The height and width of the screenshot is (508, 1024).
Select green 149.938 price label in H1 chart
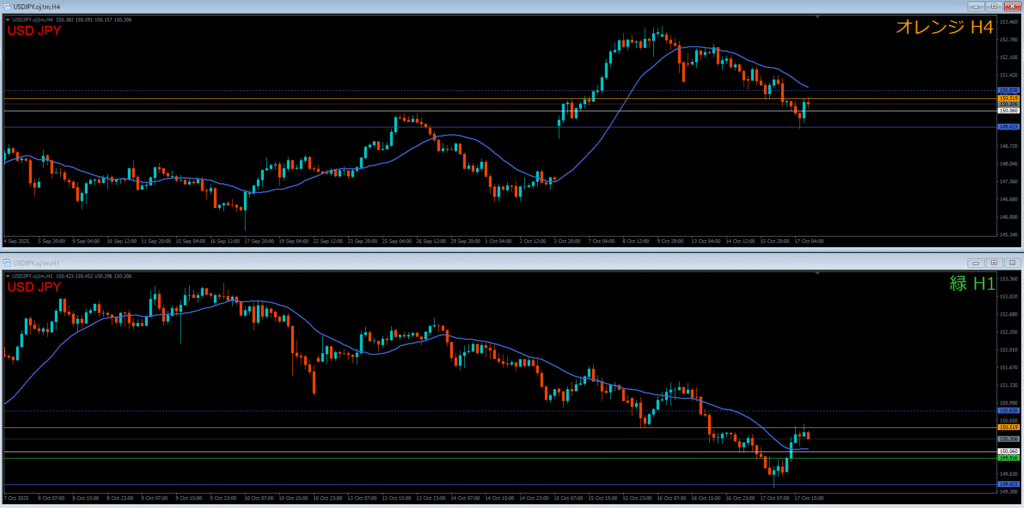1009,458
